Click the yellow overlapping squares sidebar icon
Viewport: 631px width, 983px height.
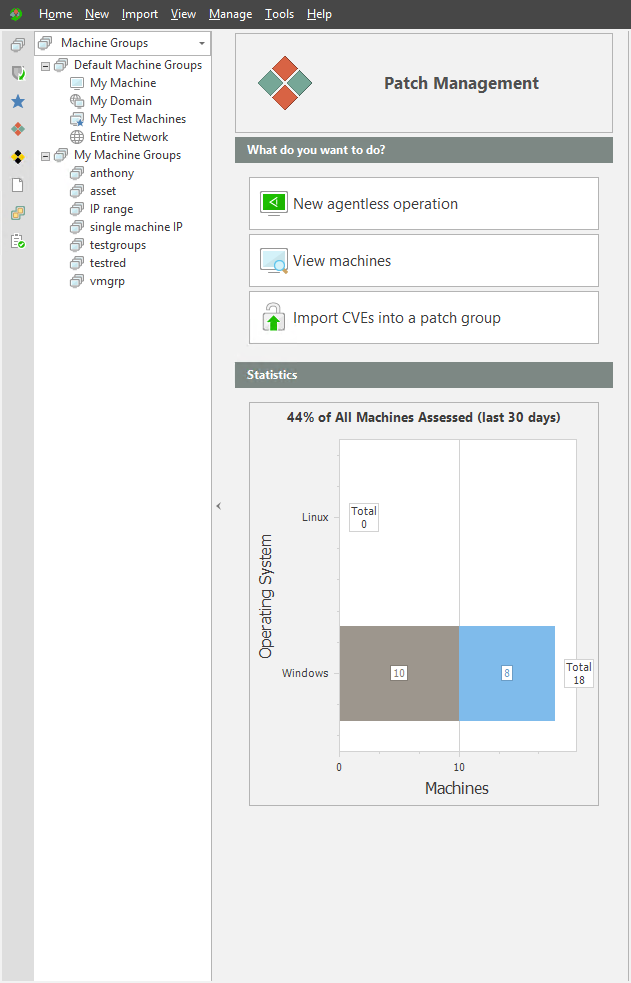click(x=17, y=213)
